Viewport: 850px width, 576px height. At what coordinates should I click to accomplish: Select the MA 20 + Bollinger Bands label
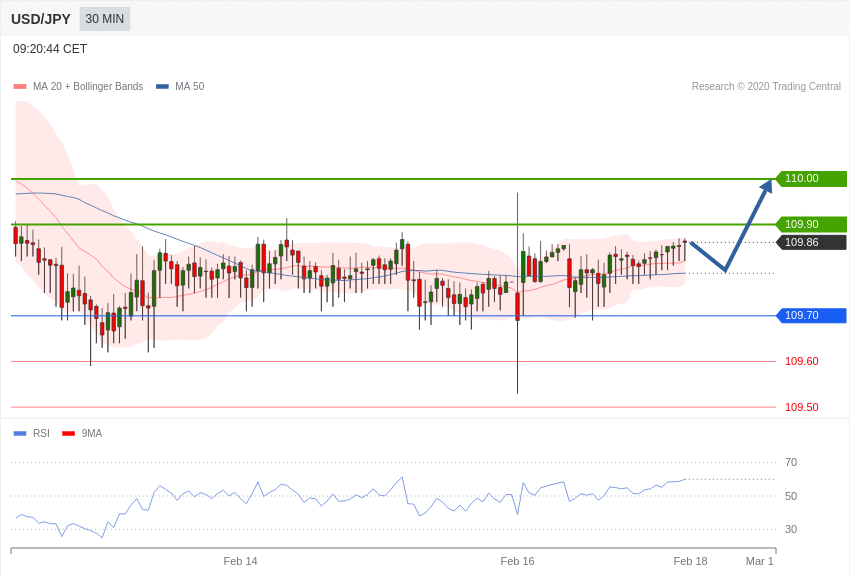coord(88,86)
